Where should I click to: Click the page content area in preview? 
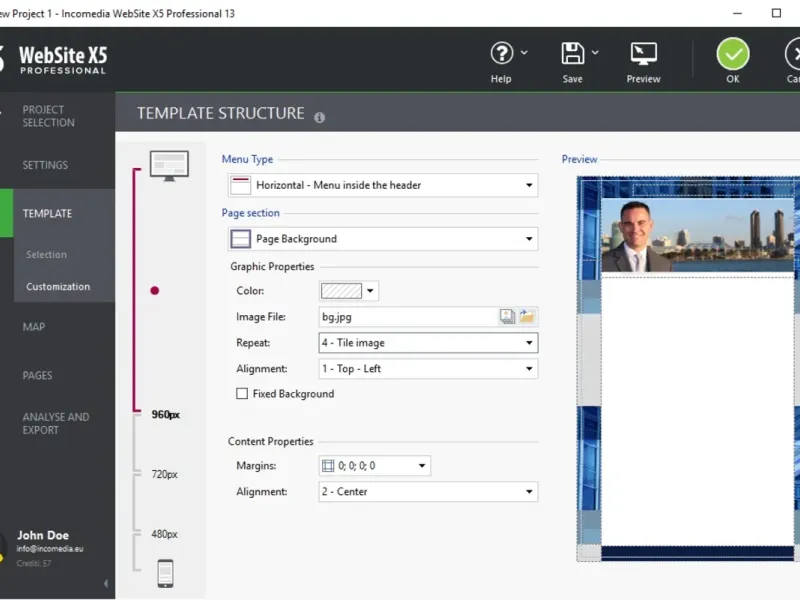[697, 411]
